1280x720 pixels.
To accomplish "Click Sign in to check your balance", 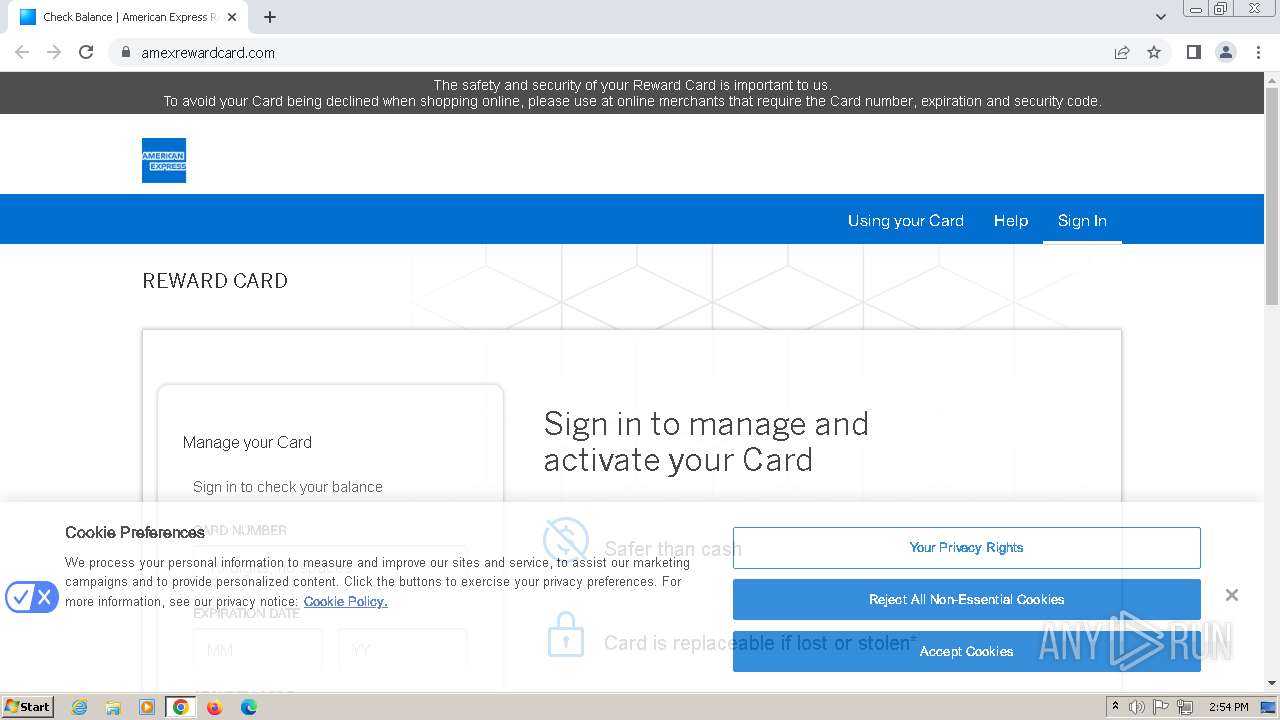I will click(288, 487).
